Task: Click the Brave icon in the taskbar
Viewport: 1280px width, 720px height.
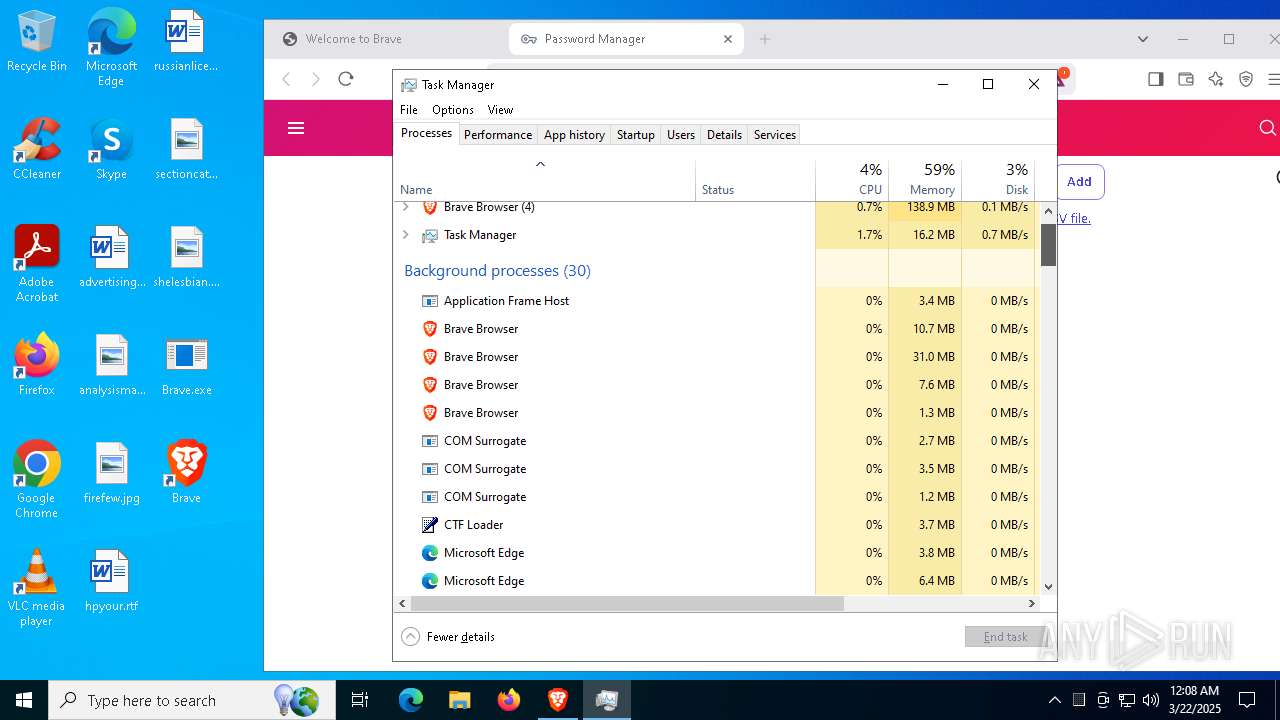Action: [x=558, y=700]
